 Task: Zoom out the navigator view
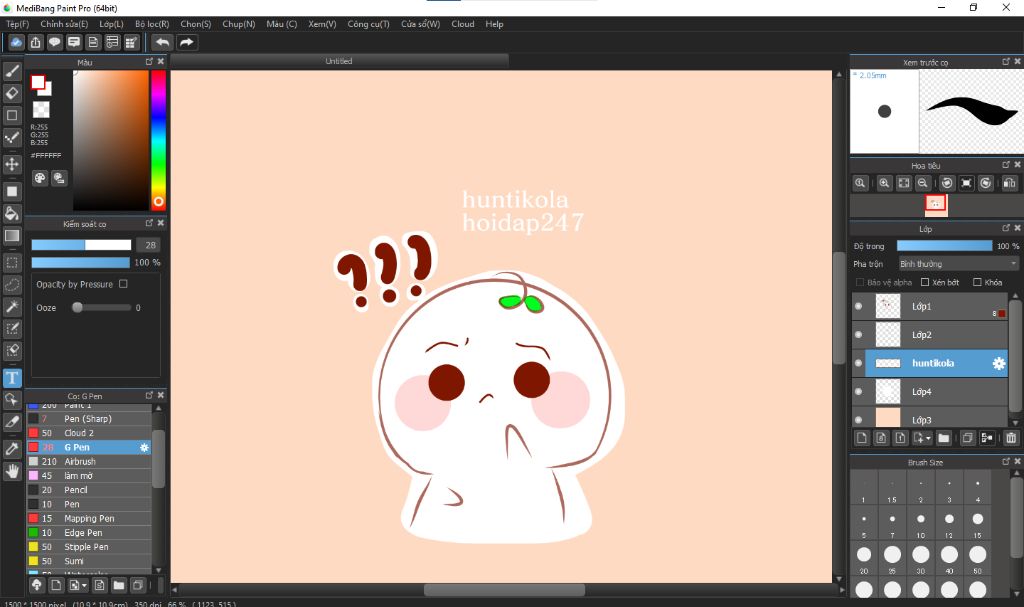click(x=922, y=184)
